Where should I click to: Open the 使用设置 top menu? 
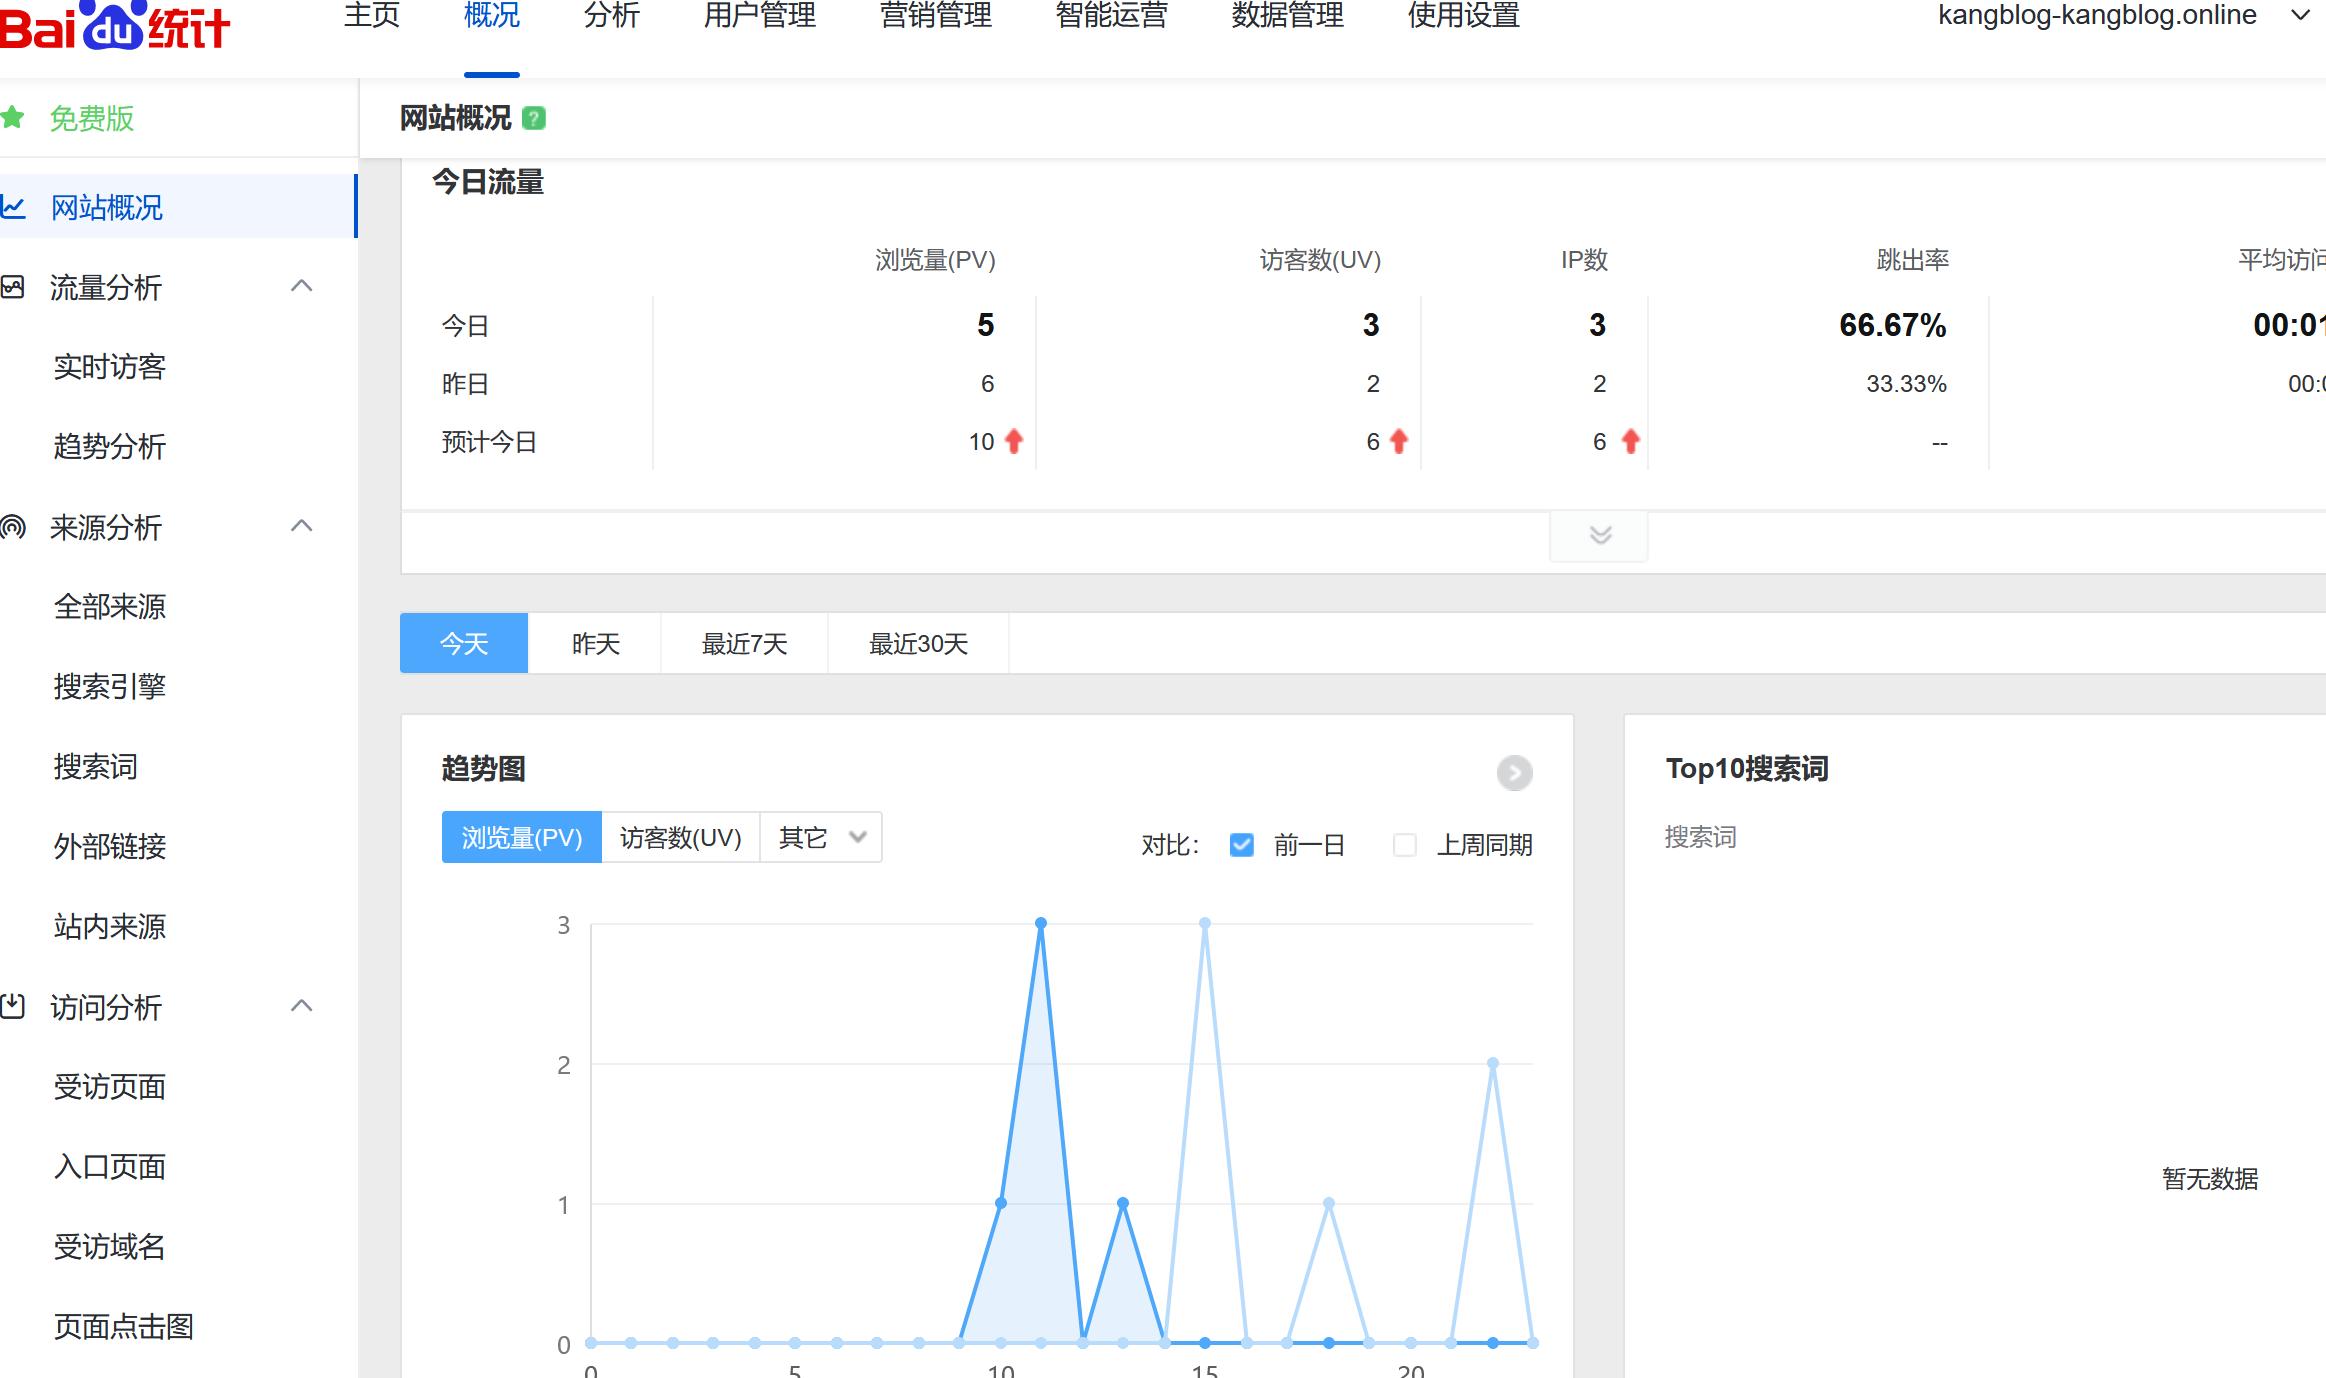pos(1464,16)
